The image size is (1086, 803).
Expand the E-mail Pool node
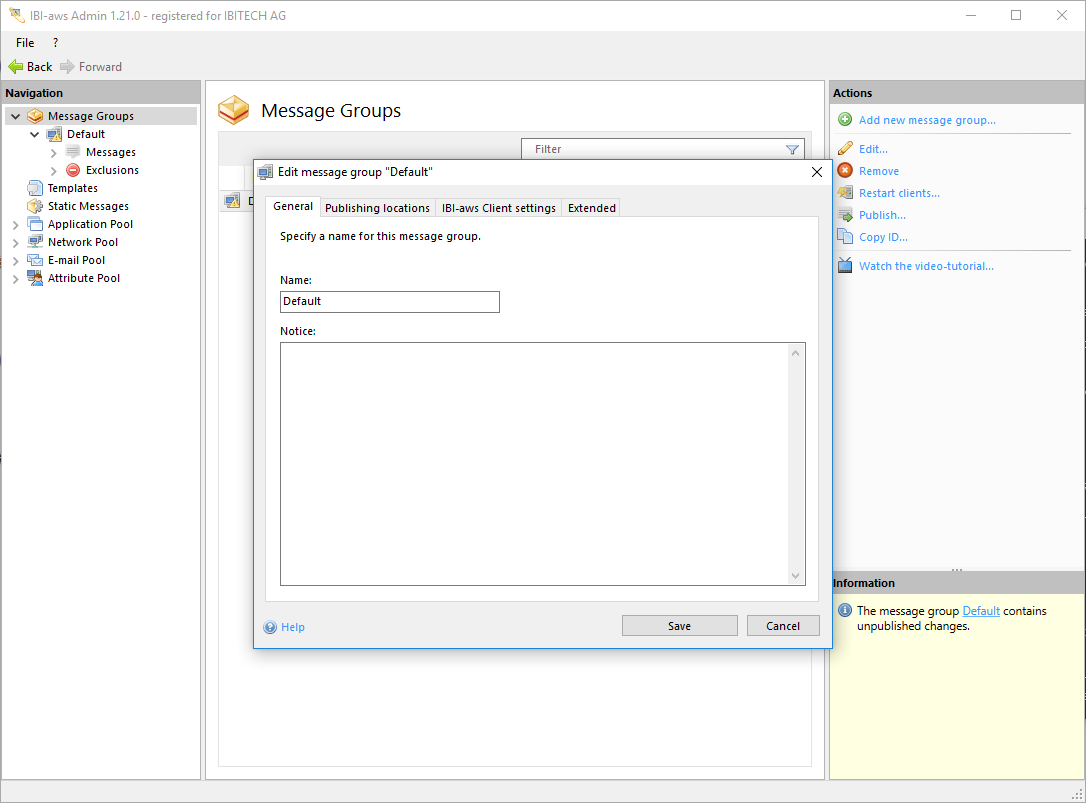tap(15, 260)
